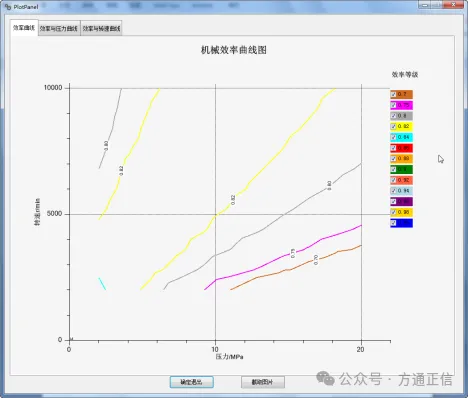Select the 效率曲线 tab
Image resolution: width=468 pixels, height=398 pixels.
24,28
